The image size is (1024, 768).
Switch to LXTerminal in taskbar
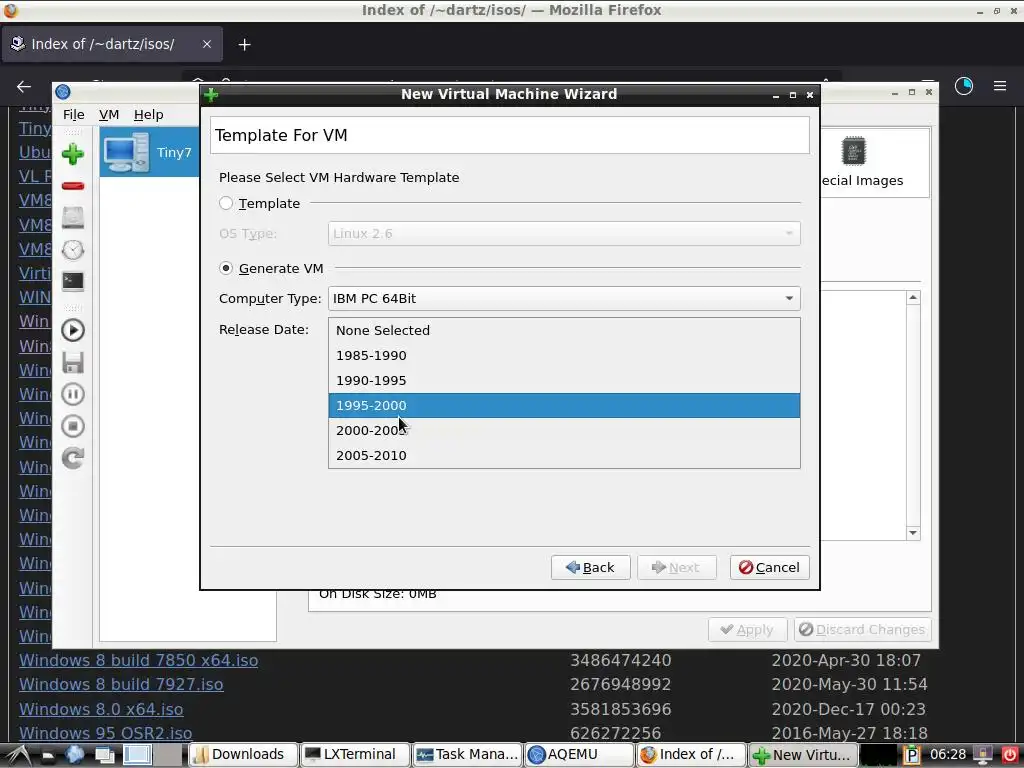pos(355,755)
